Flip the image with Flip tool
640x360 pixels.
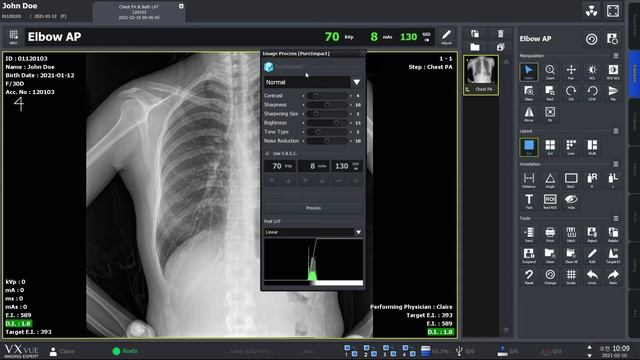coord(613,93)
